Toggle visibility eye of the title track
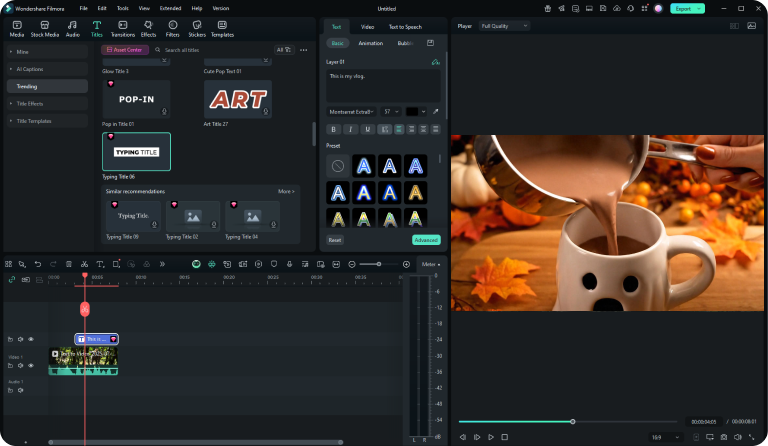The width and height of the screenshot is (768, 446). coord(31,339)
